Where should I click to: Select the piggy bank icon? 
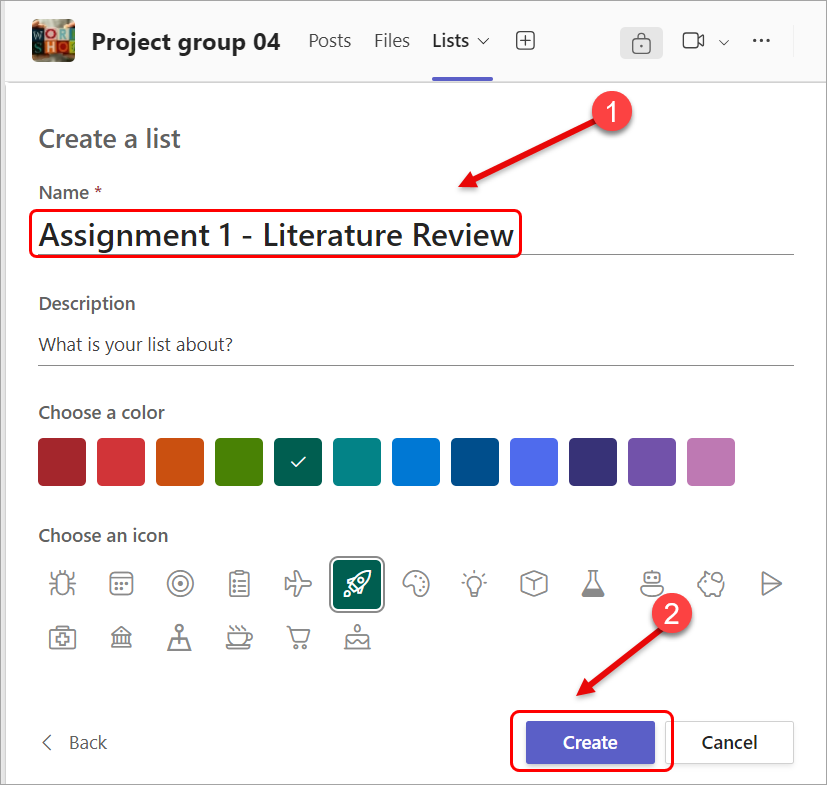[710, 584]
